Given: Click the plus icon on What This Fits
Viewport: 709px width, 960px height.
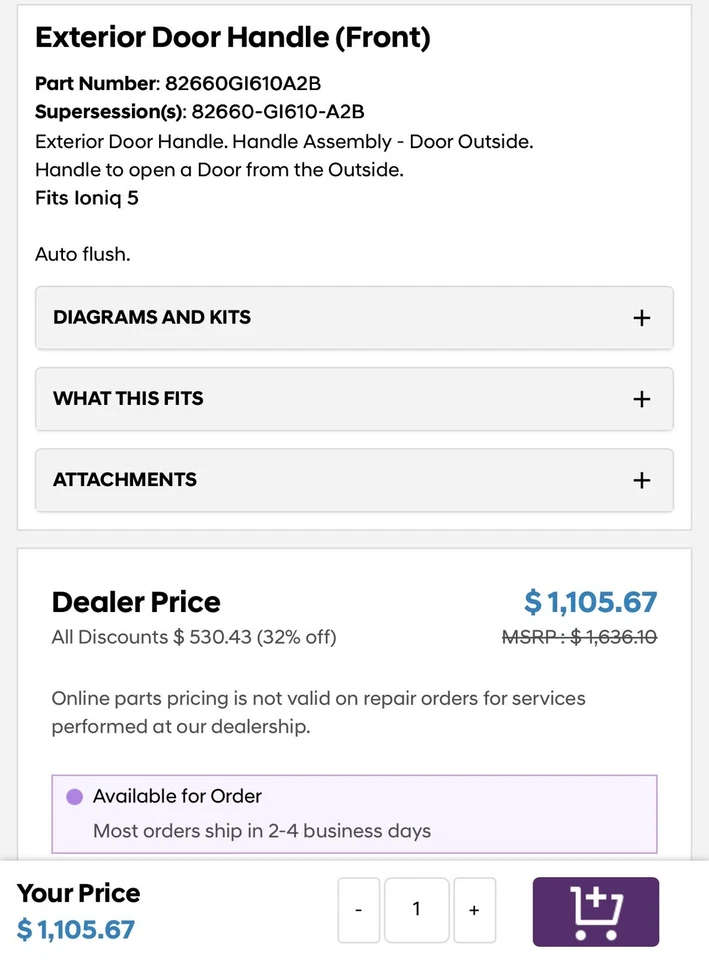Looking at the screenshot, I should 642,399.
